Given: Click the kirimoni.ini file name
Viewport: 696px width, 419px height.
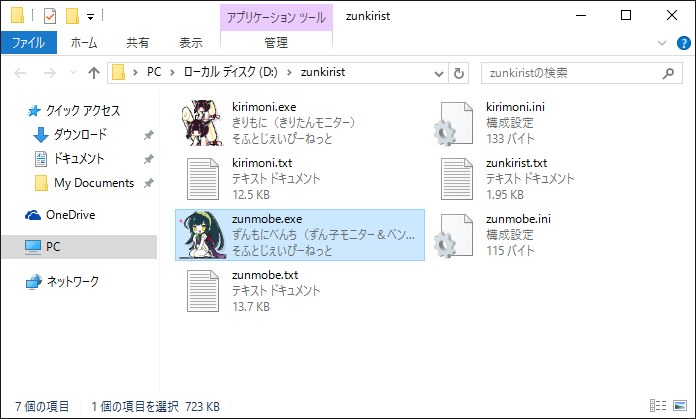Looking at the screenshot, I should point(515,107).
